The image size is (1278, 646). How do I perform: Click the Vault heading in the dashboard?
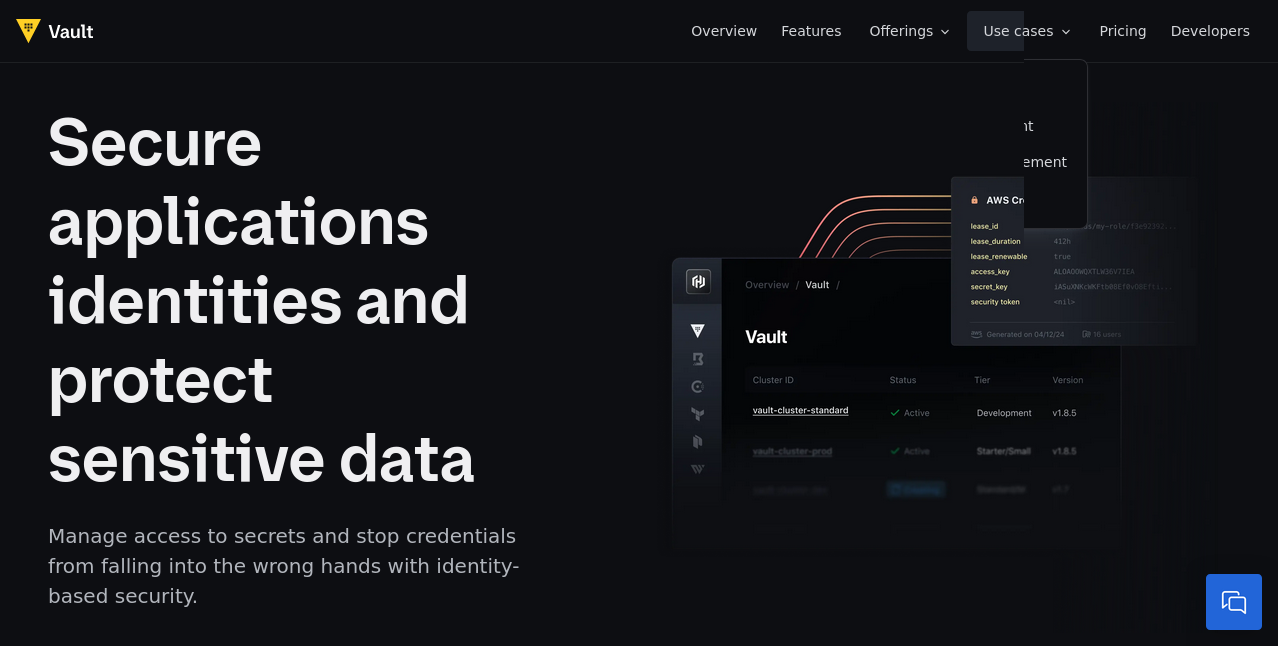point(766,337)
